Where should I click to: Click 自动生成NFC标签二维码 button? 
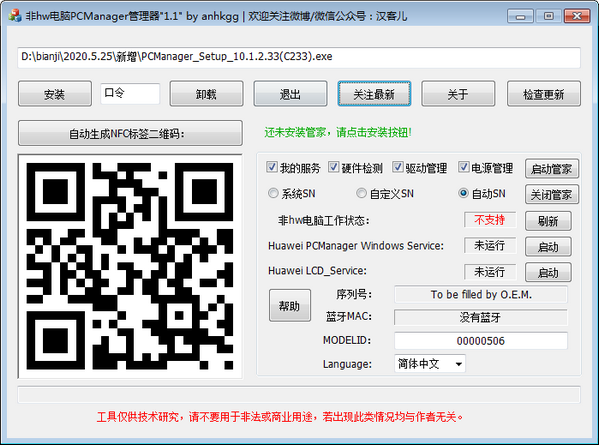(x=130, y=133)
